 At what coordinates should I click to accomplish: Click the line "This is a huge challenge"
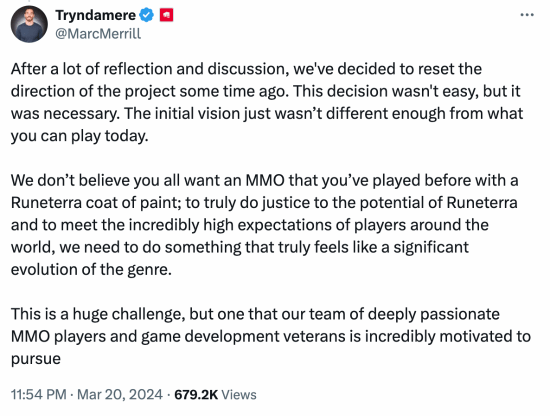coord(255,314)
